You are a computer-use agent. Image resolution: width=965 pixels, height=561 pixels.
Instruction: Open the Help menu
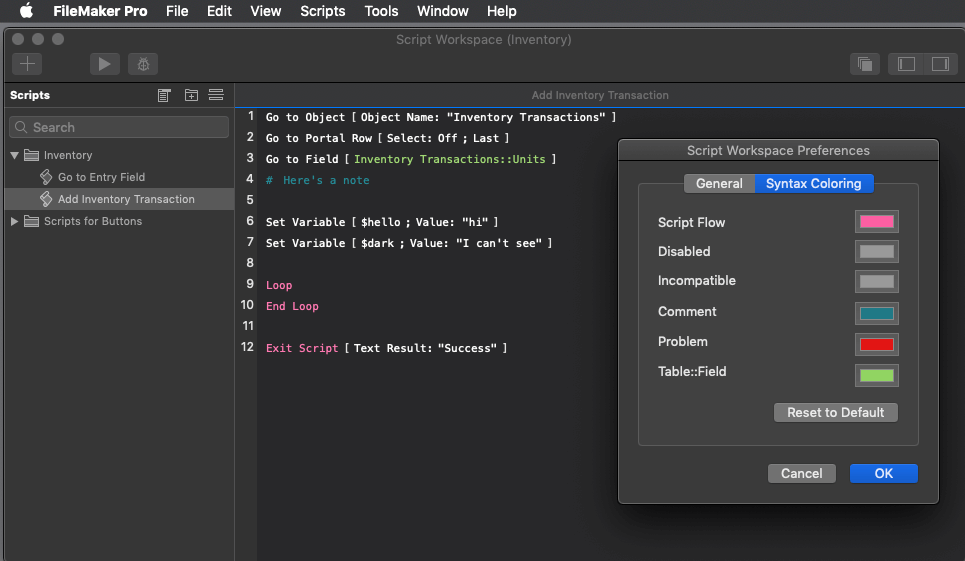502,11
